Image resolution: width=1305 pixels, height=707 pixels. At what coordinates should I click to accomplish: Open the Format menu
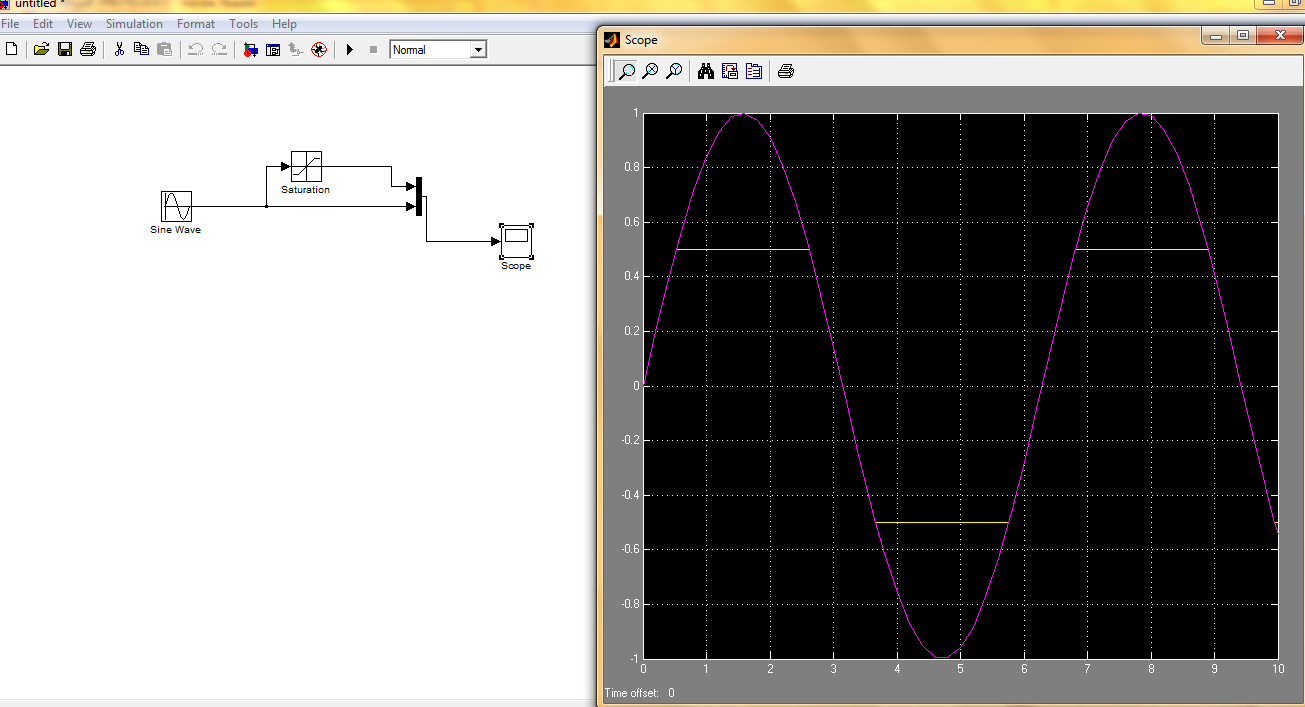coord(196,23)
